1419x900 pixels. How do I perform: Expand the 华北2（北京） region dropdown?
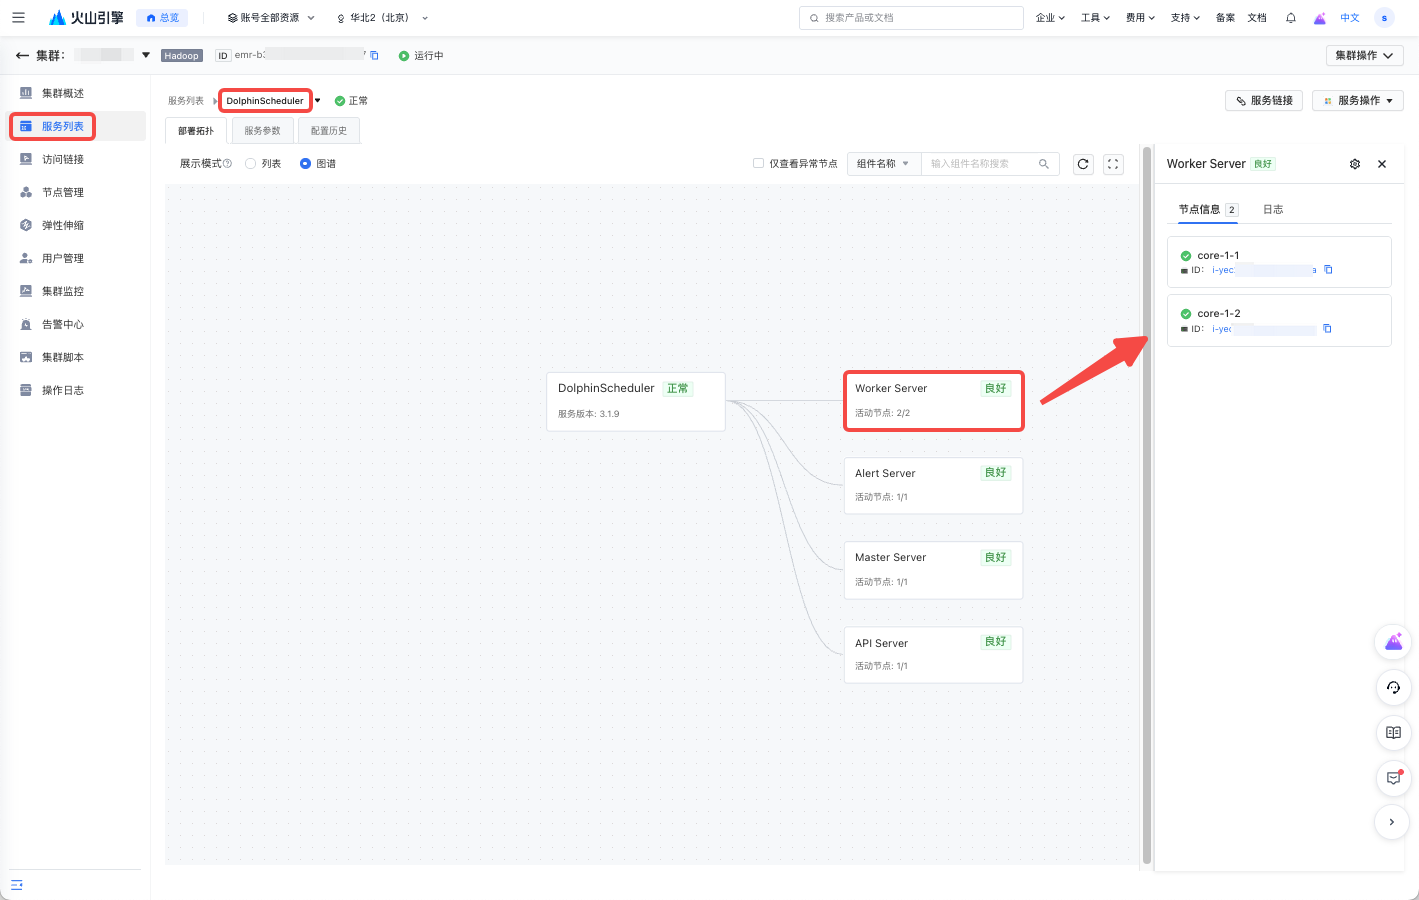pyautogui.click(x=382, y=18)
